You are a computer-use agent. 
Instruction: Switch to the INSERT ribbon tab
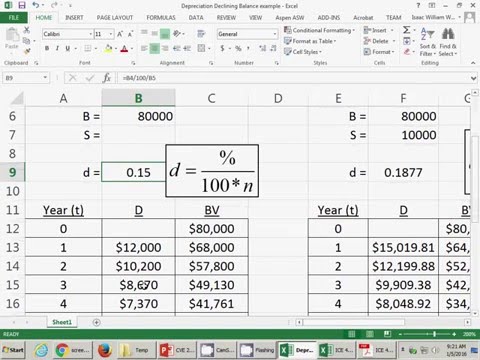click(74, 17)
